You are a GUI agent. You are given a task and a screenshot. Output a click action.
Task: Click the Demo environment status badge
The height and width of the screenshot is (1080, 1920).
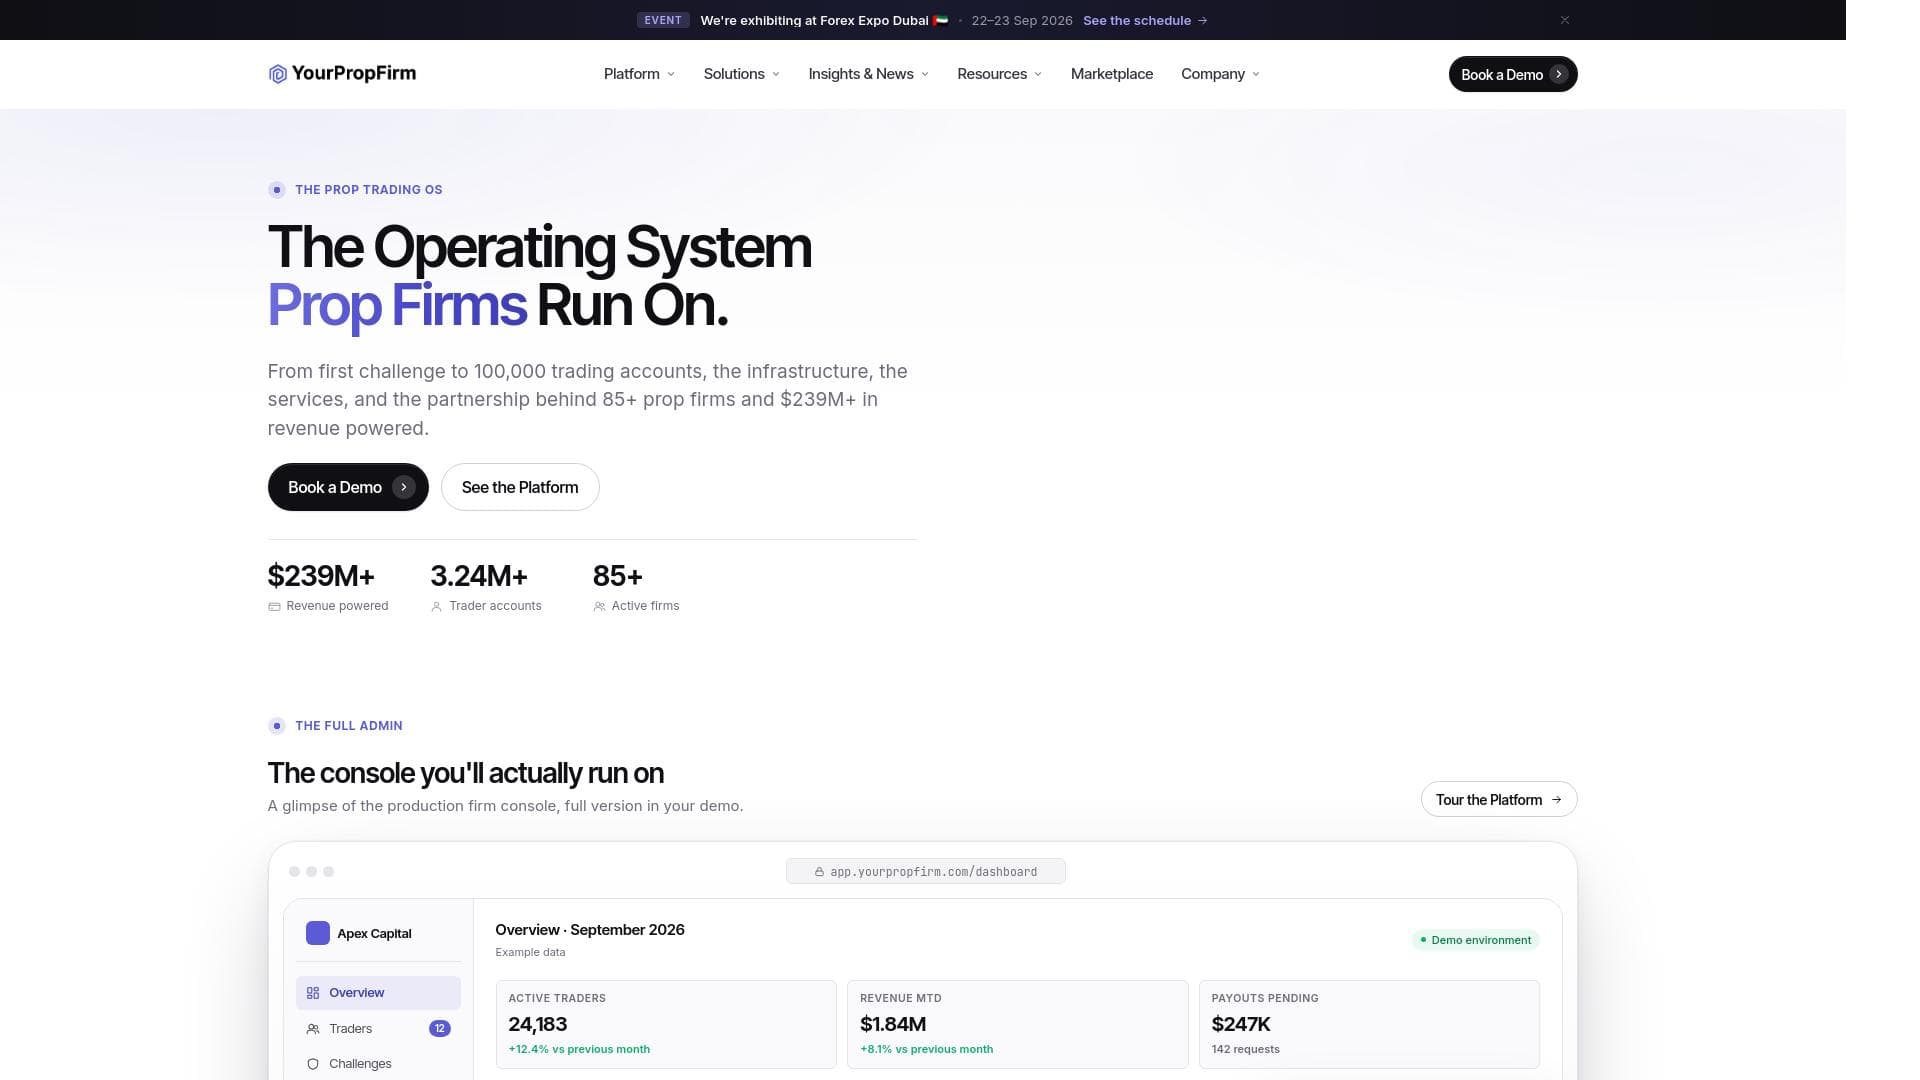coord(1475,940)
